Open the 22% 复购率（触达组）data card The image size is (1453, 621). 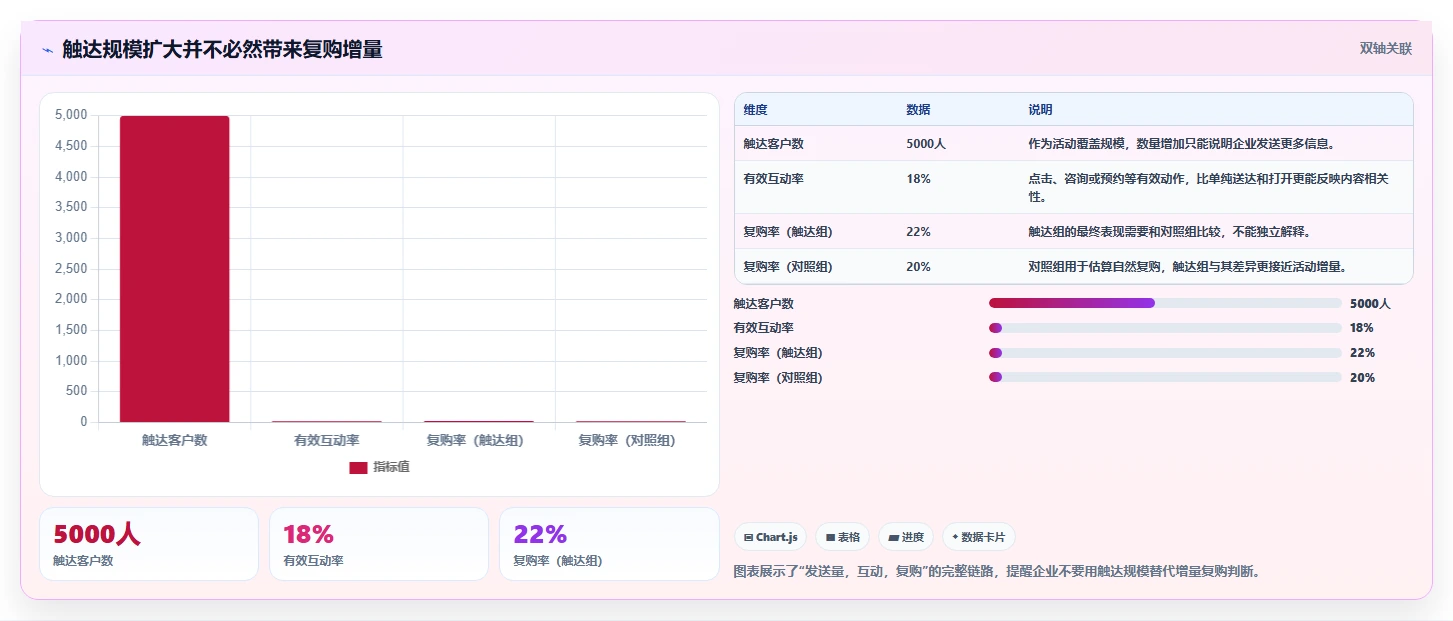[609, 544]
